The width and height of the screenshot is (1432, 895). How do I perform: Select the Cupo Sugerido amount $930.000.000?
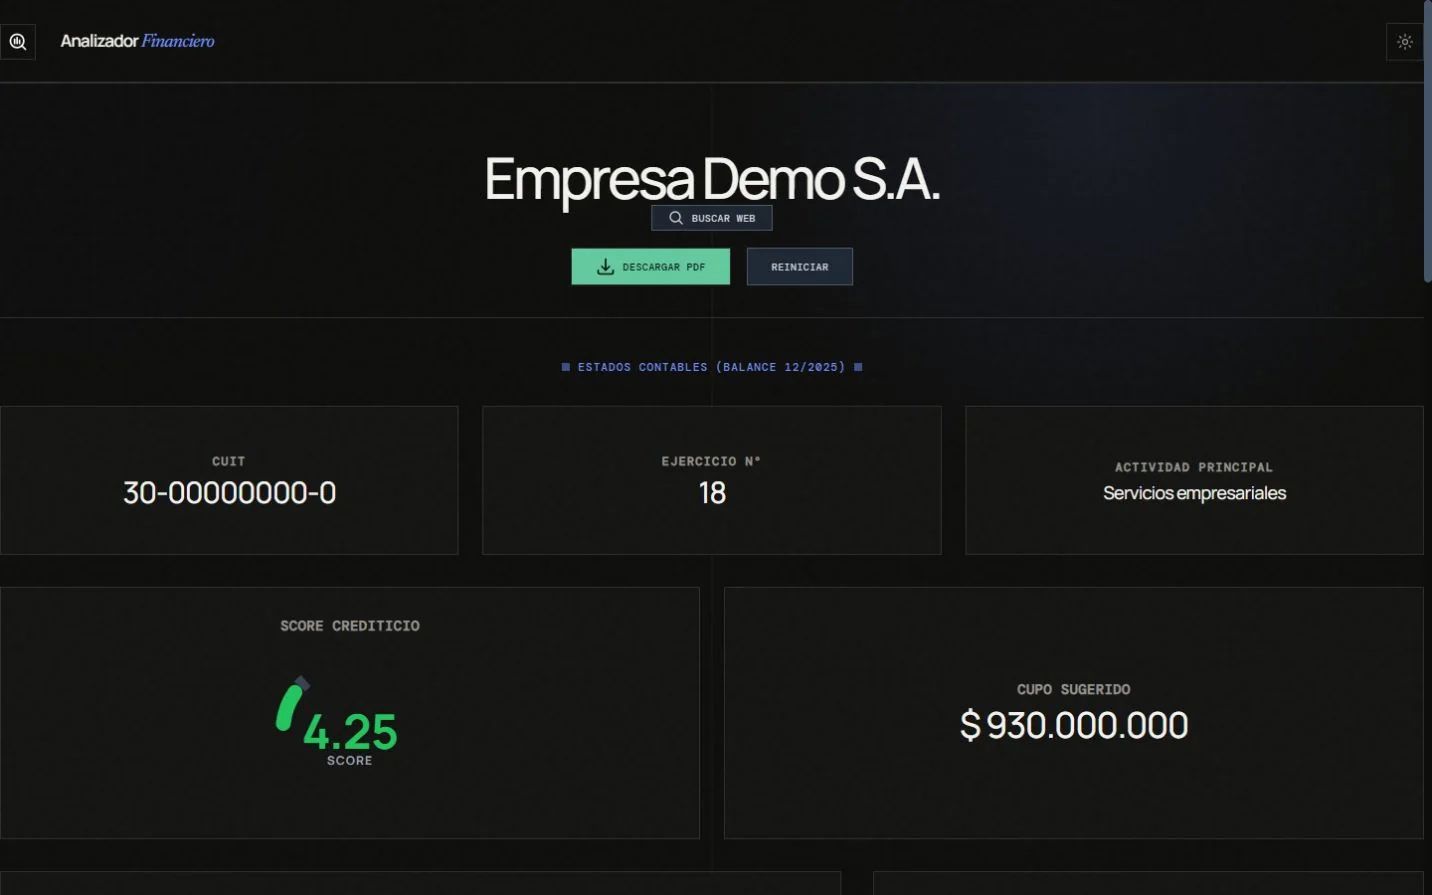pyautogui.click(x=1074, y=725)
